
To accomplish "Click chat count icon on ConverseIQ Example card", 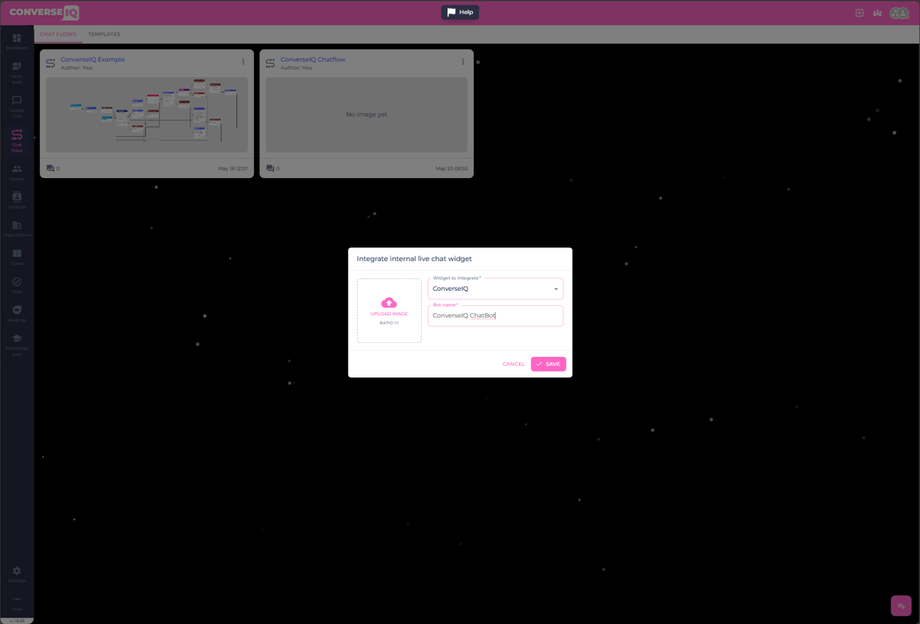I will [x=50, y=168].
